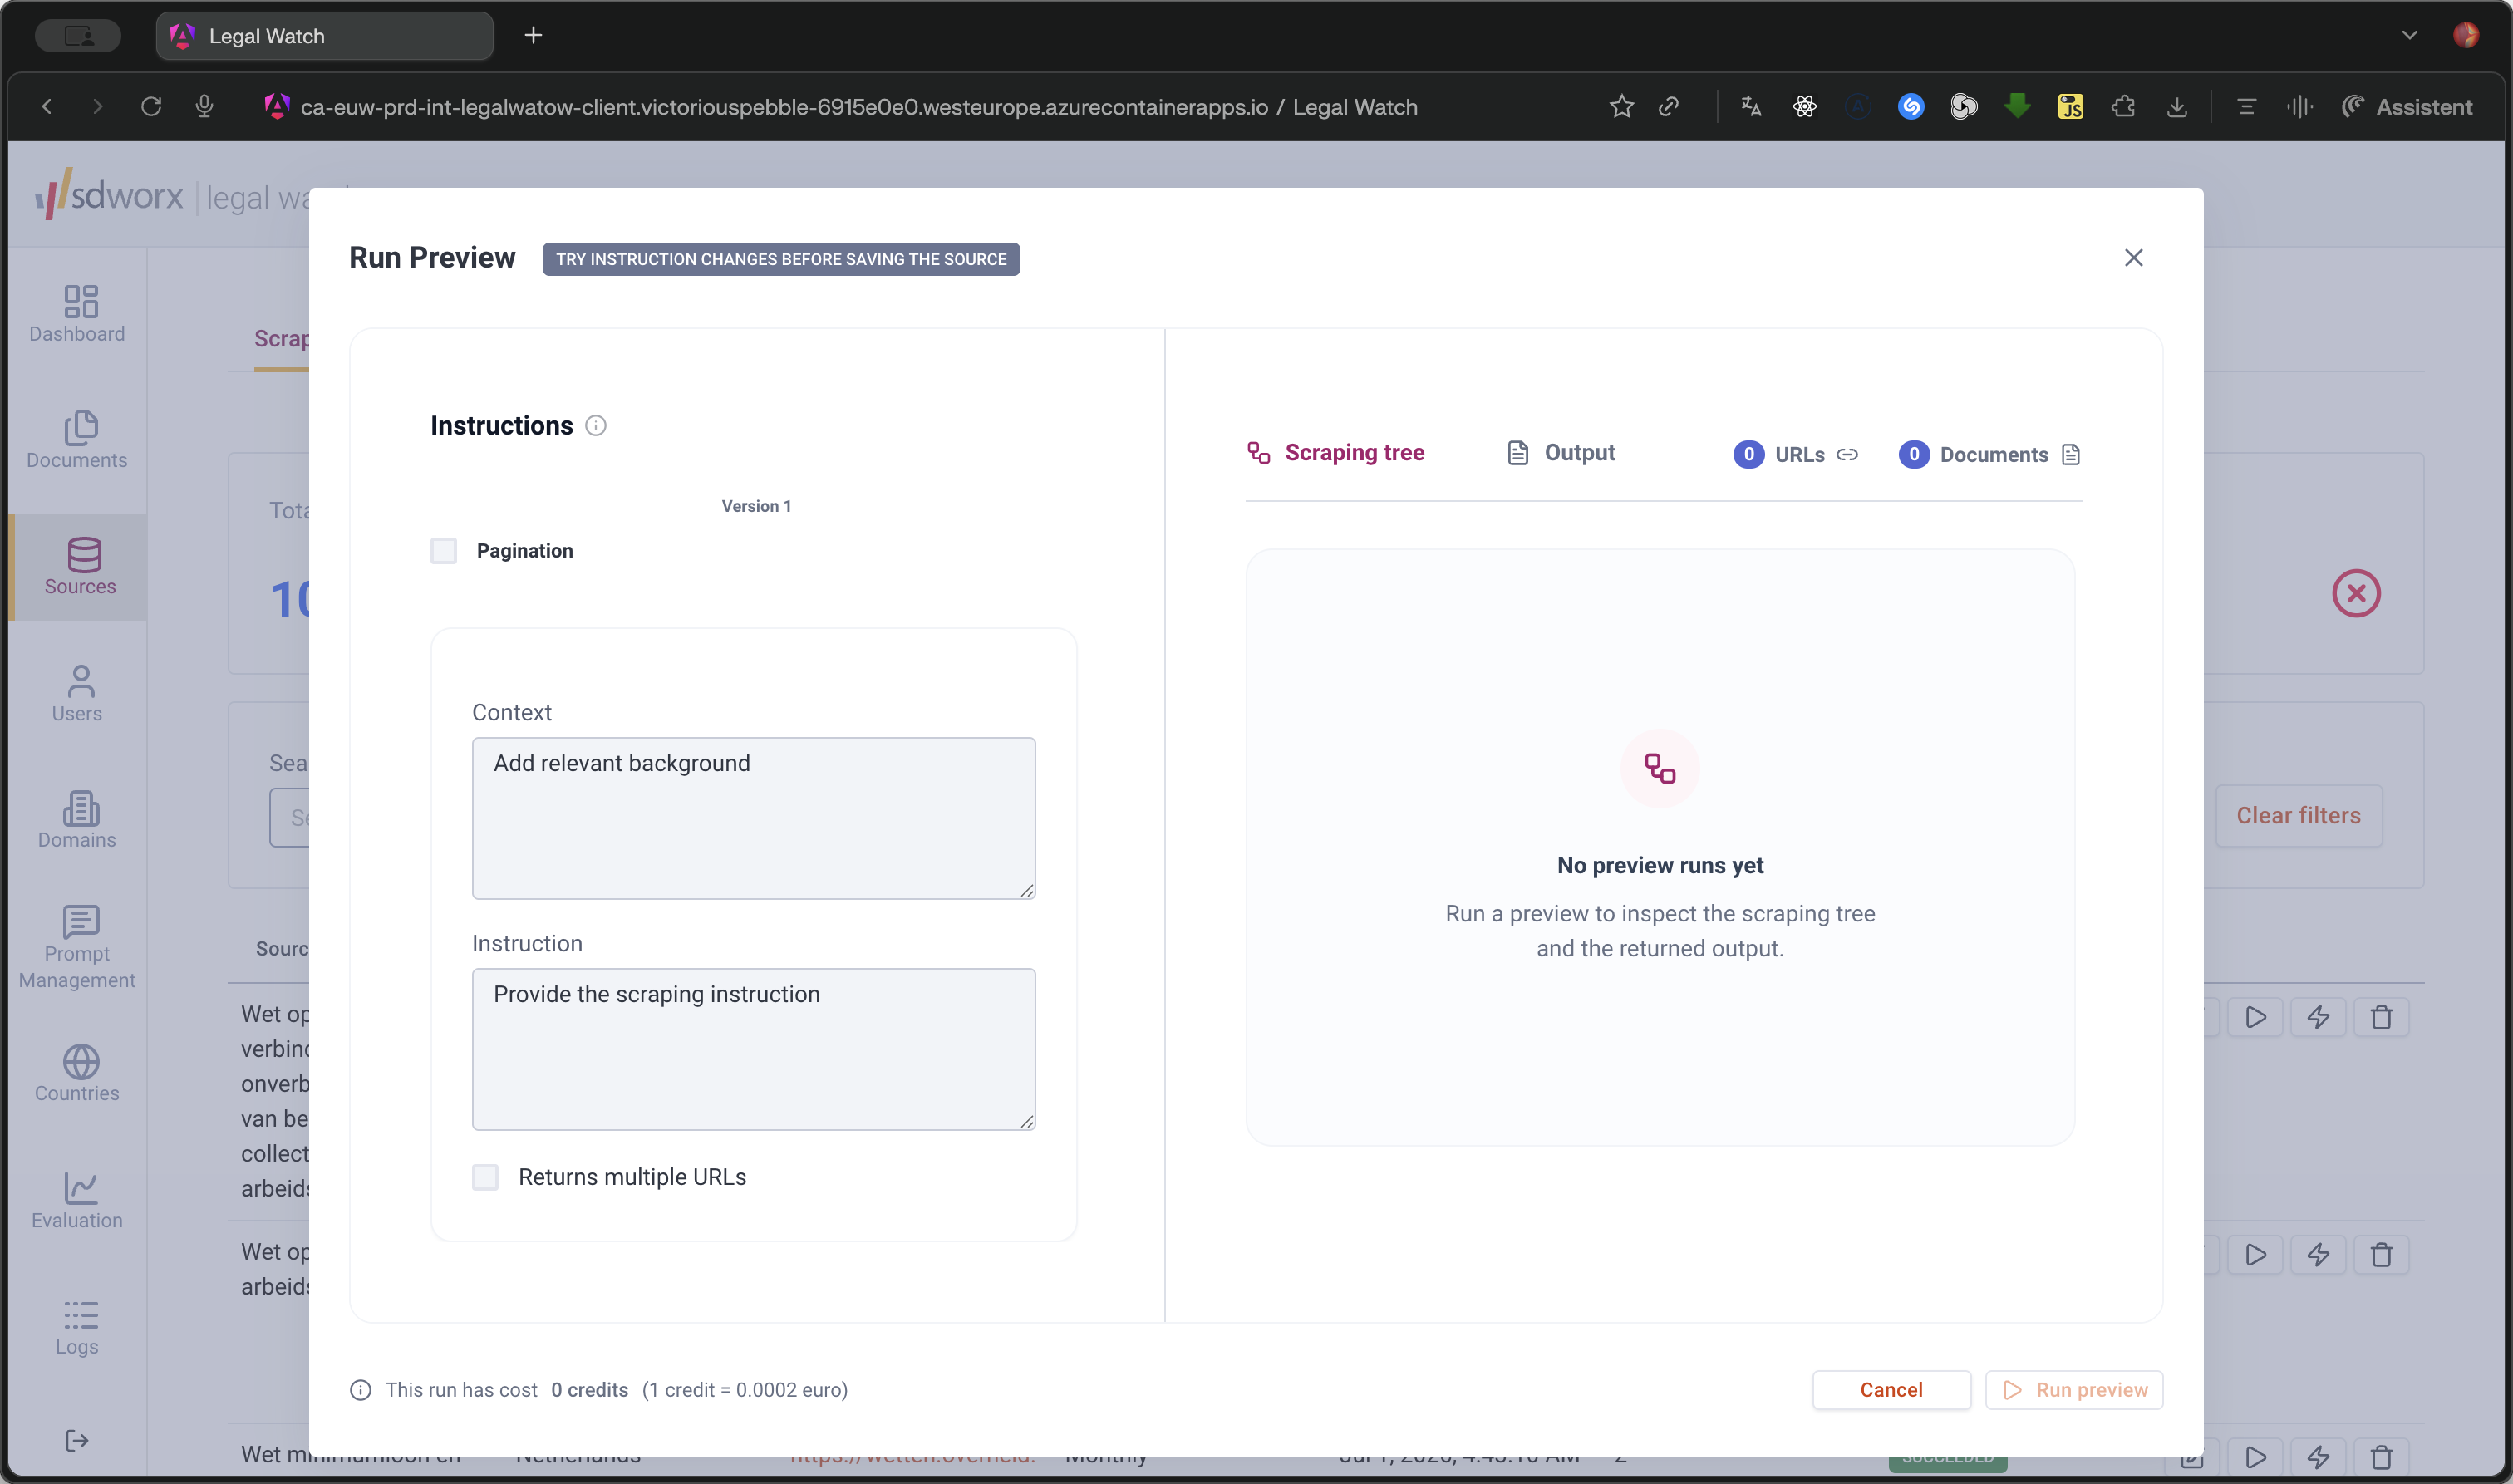Image resolution: width=2513 pixels, height=1484 pixels.
Task: Click inside the Context text area
Action: (753, 818)
